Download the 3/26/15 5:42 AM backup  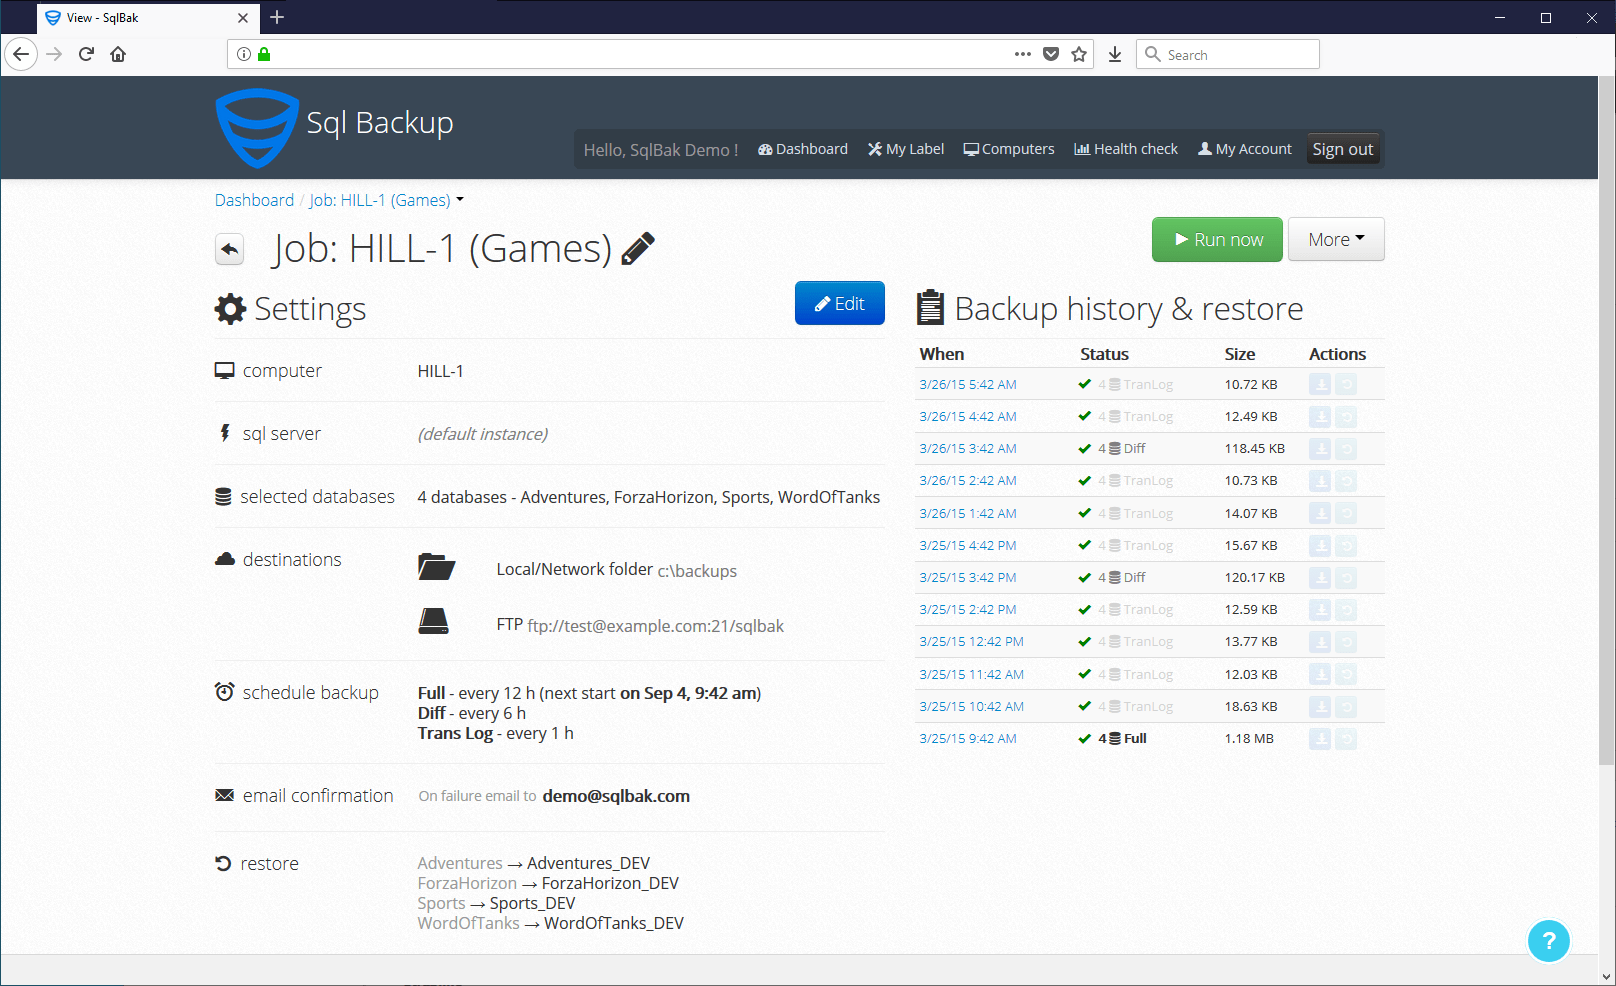[1320, 384]
